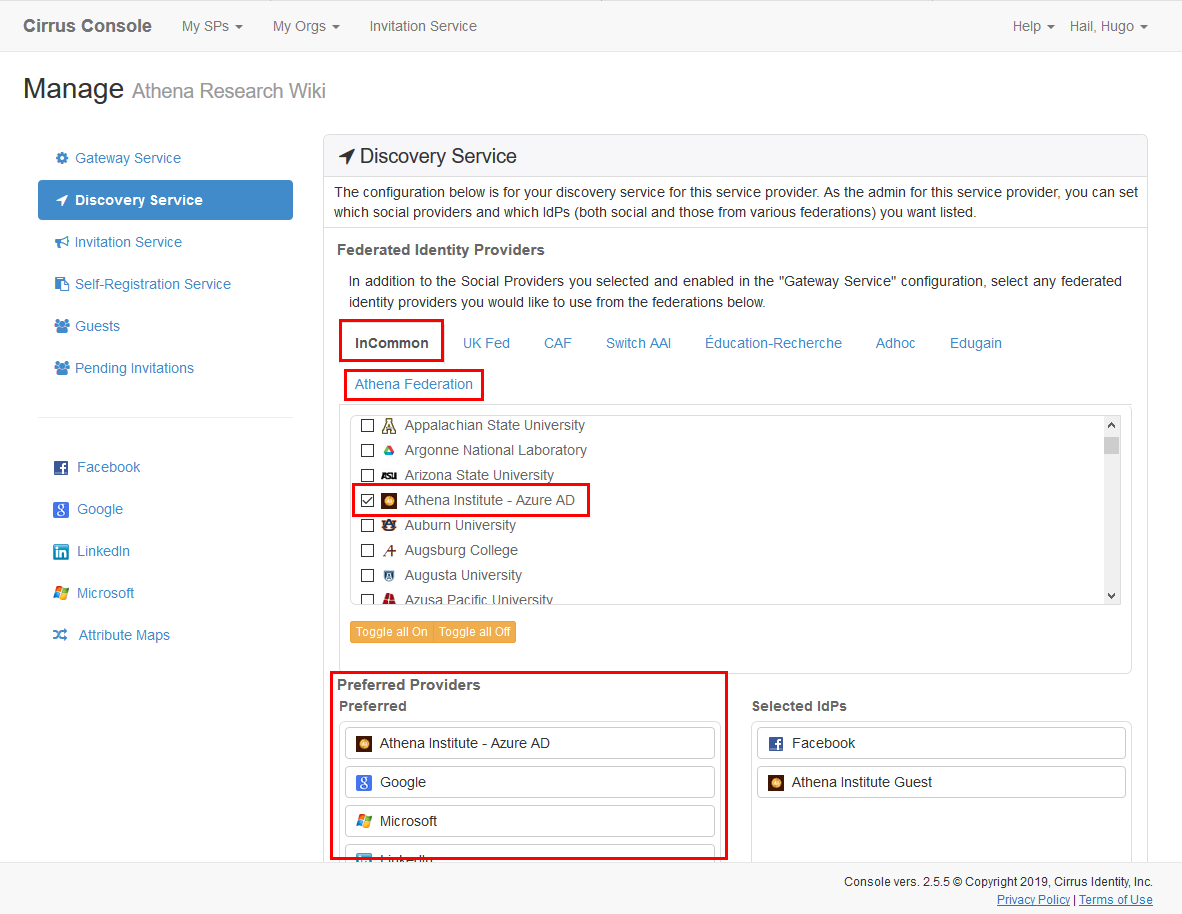Open Invitation Service in top navbar
This screenshot has width=1182, height=914.
(423, 26)
